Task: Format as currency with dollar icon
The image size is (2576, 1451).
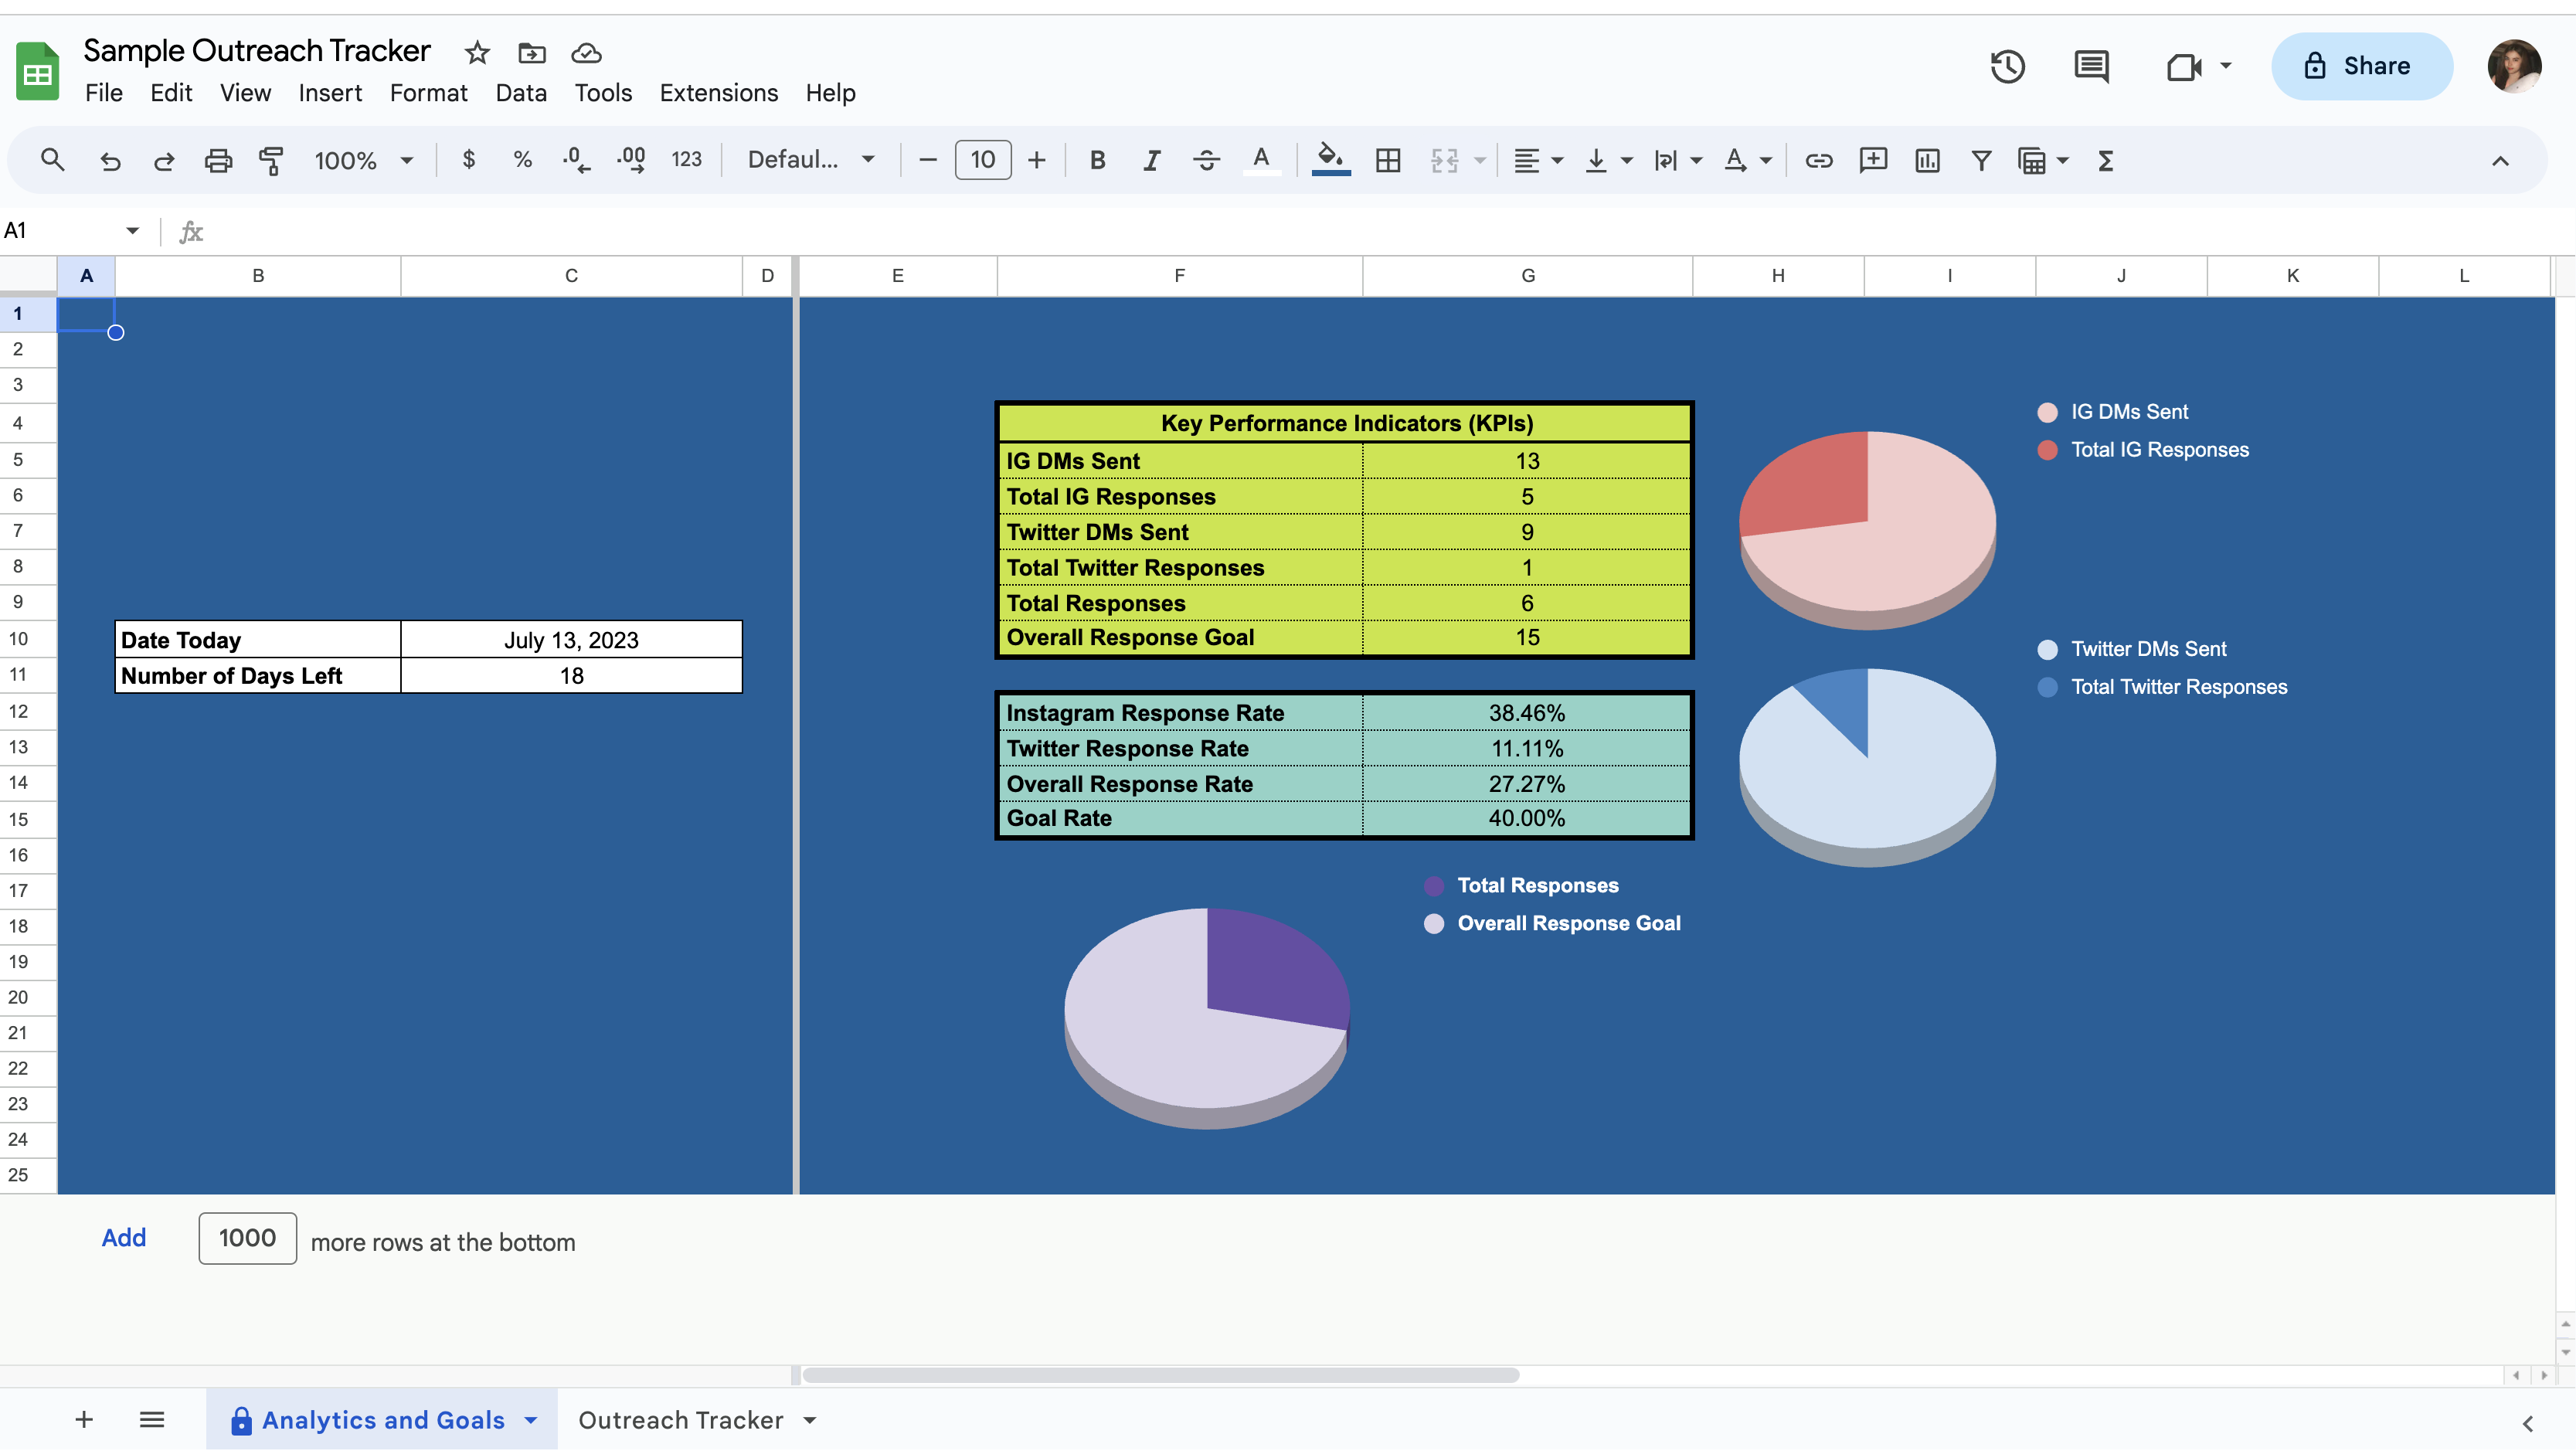Action: click(x=469, y=160)
